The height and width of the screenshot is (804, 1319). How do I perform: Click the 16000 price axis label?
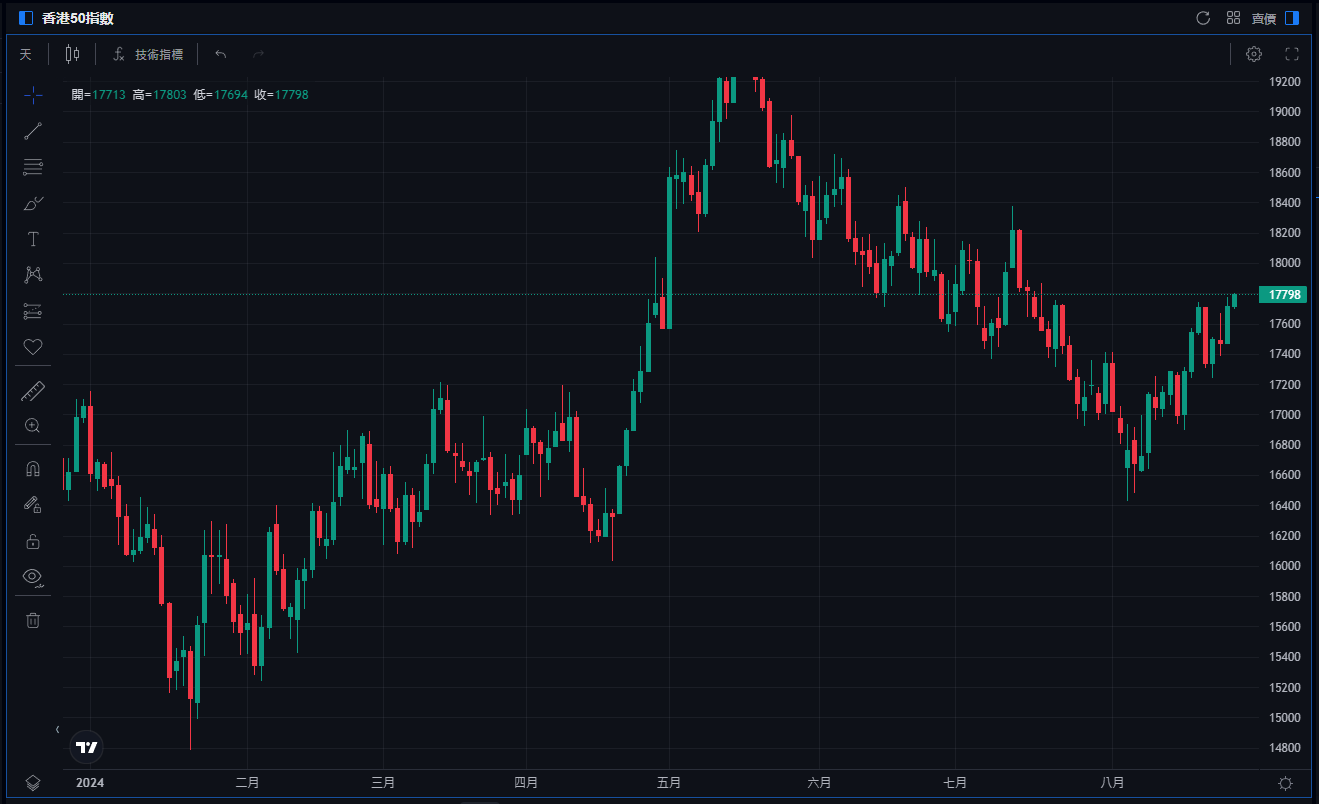click(1284, 566)
